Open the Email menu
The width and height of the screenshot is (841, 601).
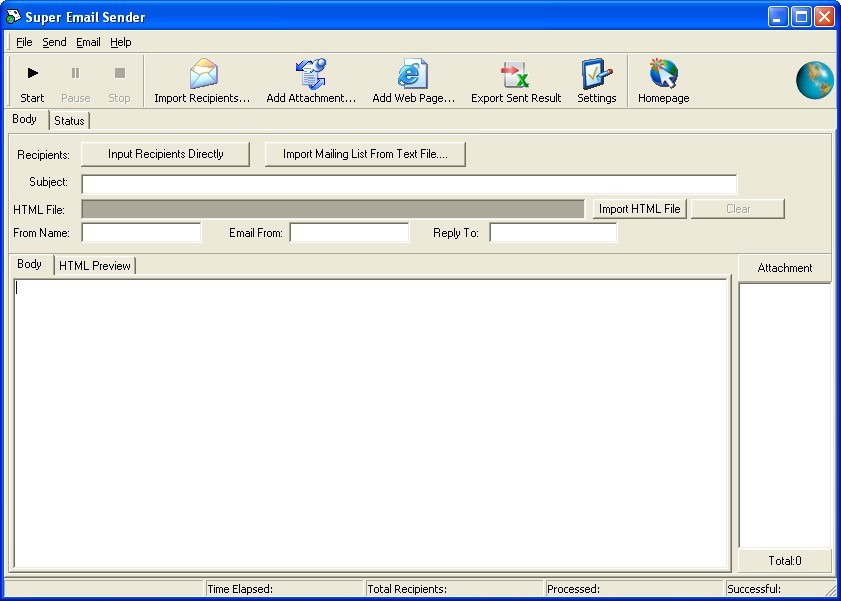point(88,42)
